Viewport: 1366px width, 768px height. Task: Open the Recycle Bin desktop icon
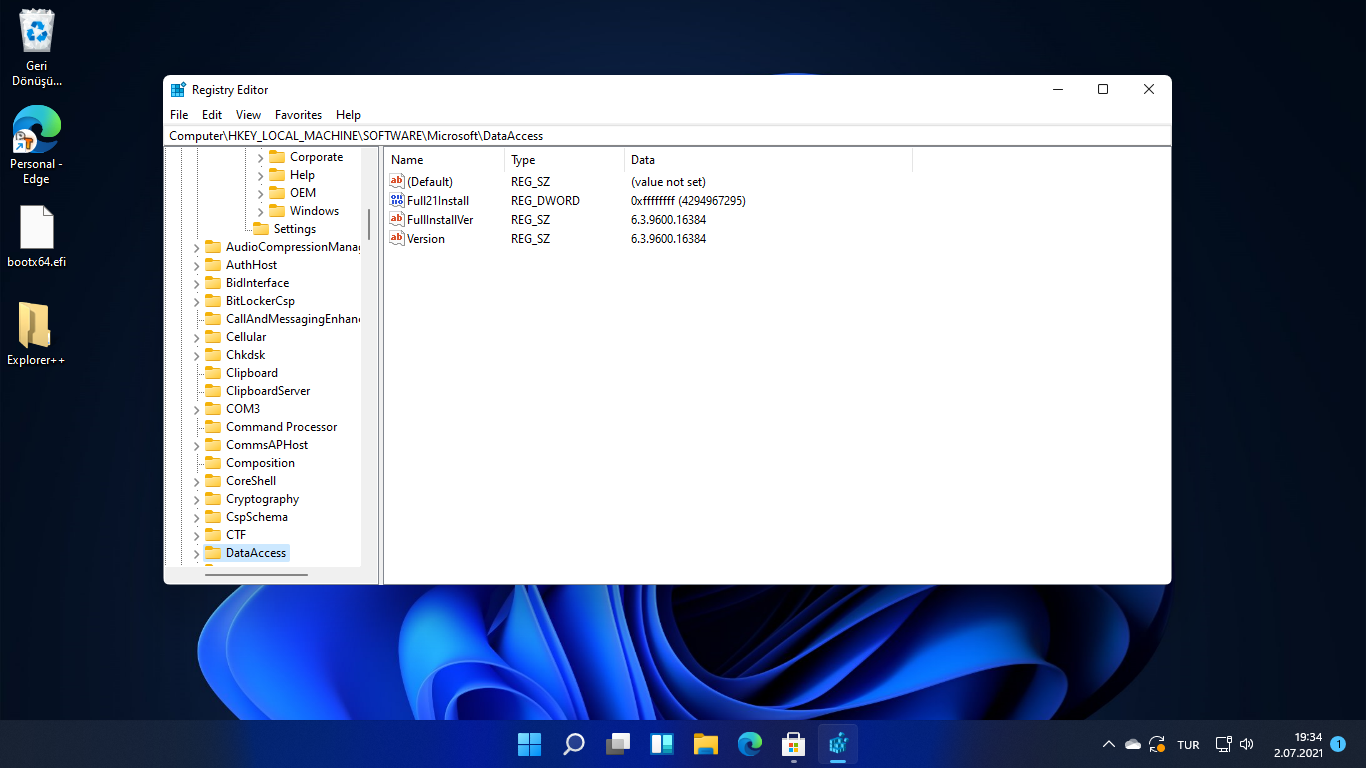(x=37, y=47)
